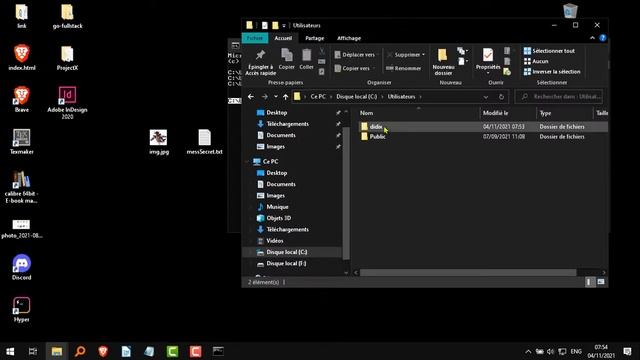Click Brave browser taskbar icon
Viewport: 640px width, 360px height.
[103, 351]
